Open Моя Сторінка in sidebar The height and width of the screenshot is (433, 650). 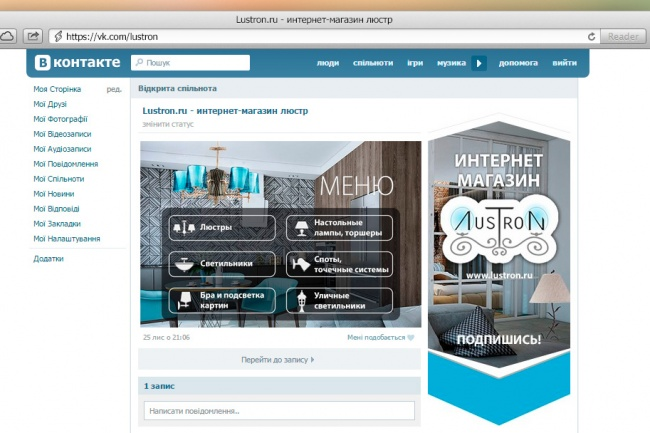click(x=57, y=89)
